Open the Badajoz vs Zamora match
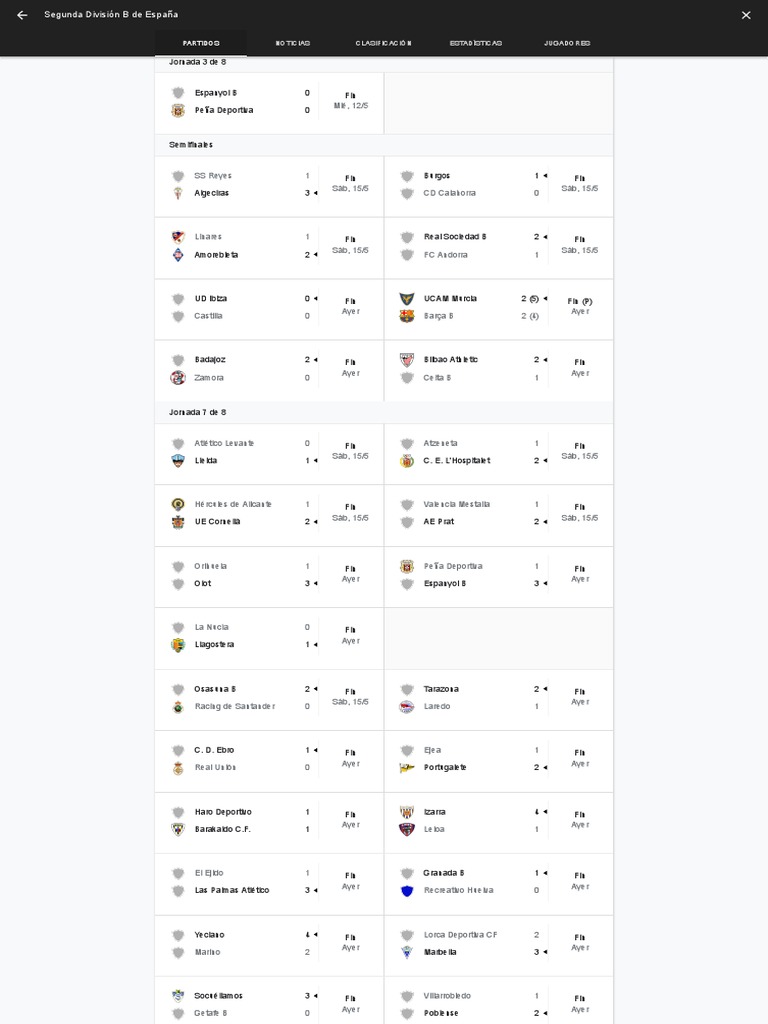Screen dimensions: 768x1024 pyautogui.click(x=269, y=369)
